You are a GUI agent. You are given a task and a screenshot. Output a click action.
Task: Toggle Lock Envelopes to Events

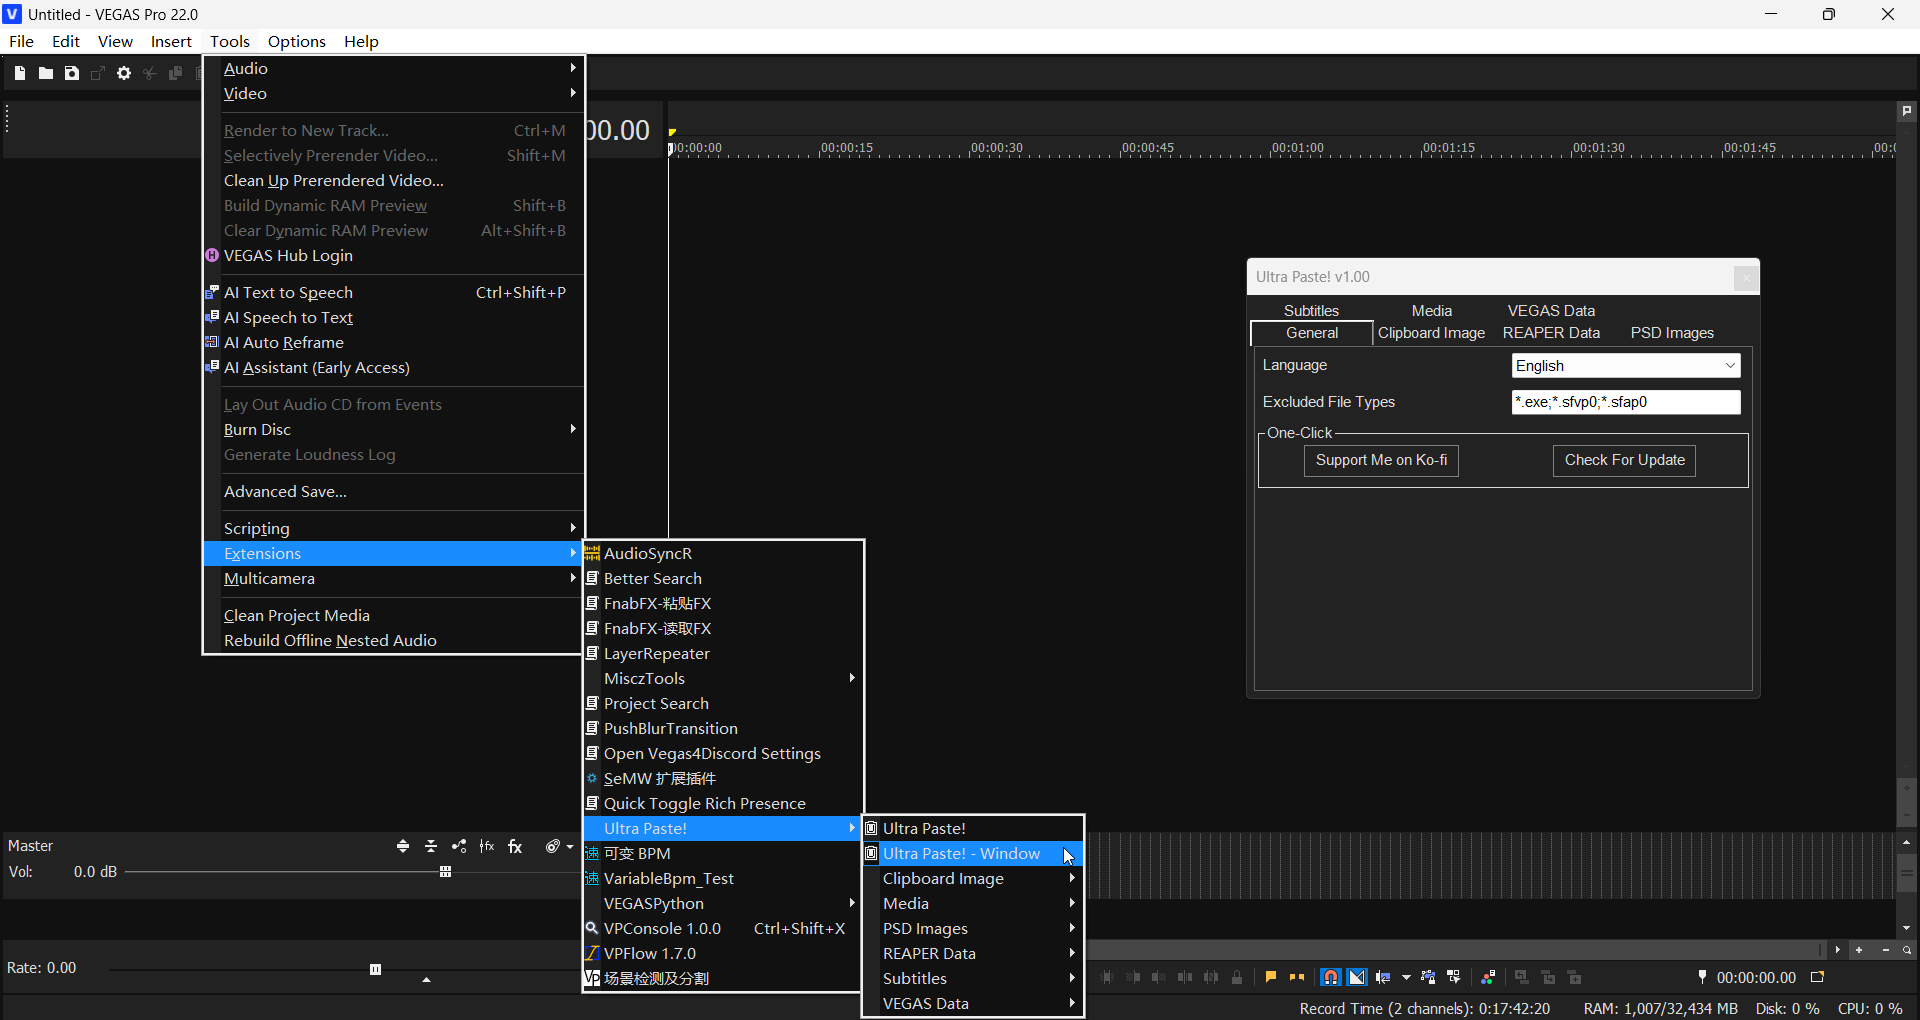(1428, 977)
